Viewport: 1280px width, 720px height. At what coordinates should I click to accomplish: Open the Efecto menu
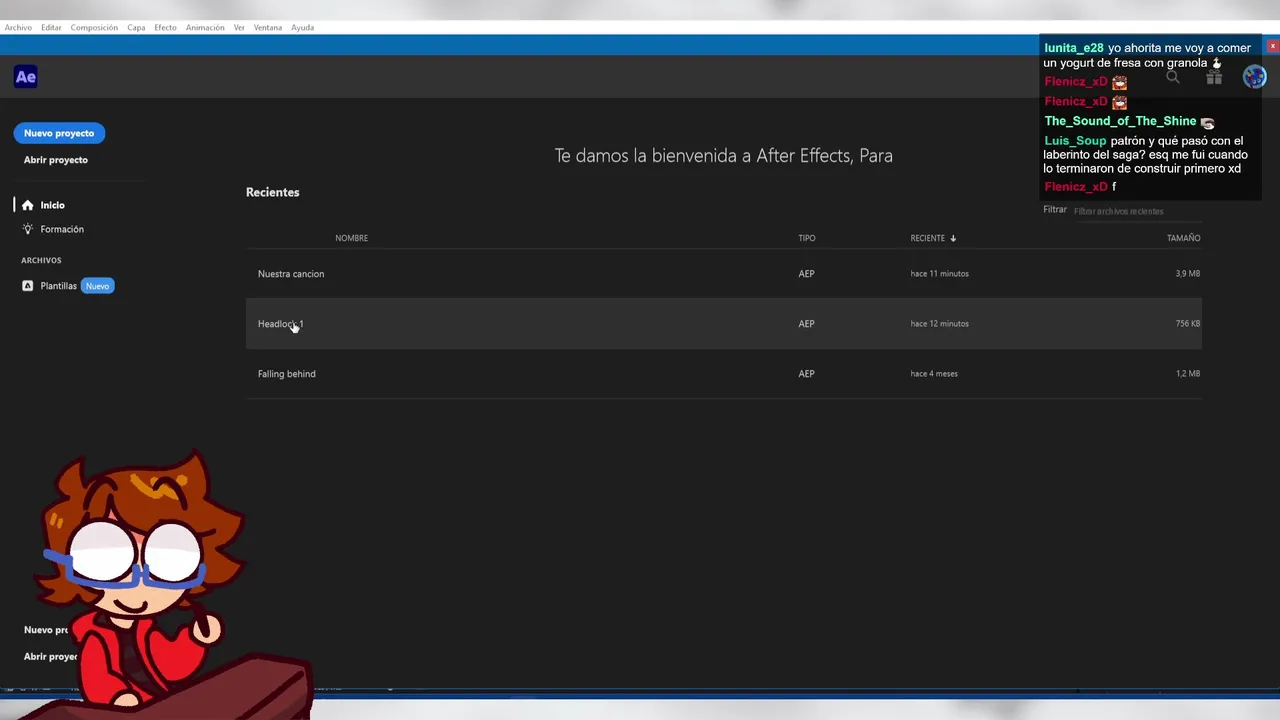click(165, 27)
